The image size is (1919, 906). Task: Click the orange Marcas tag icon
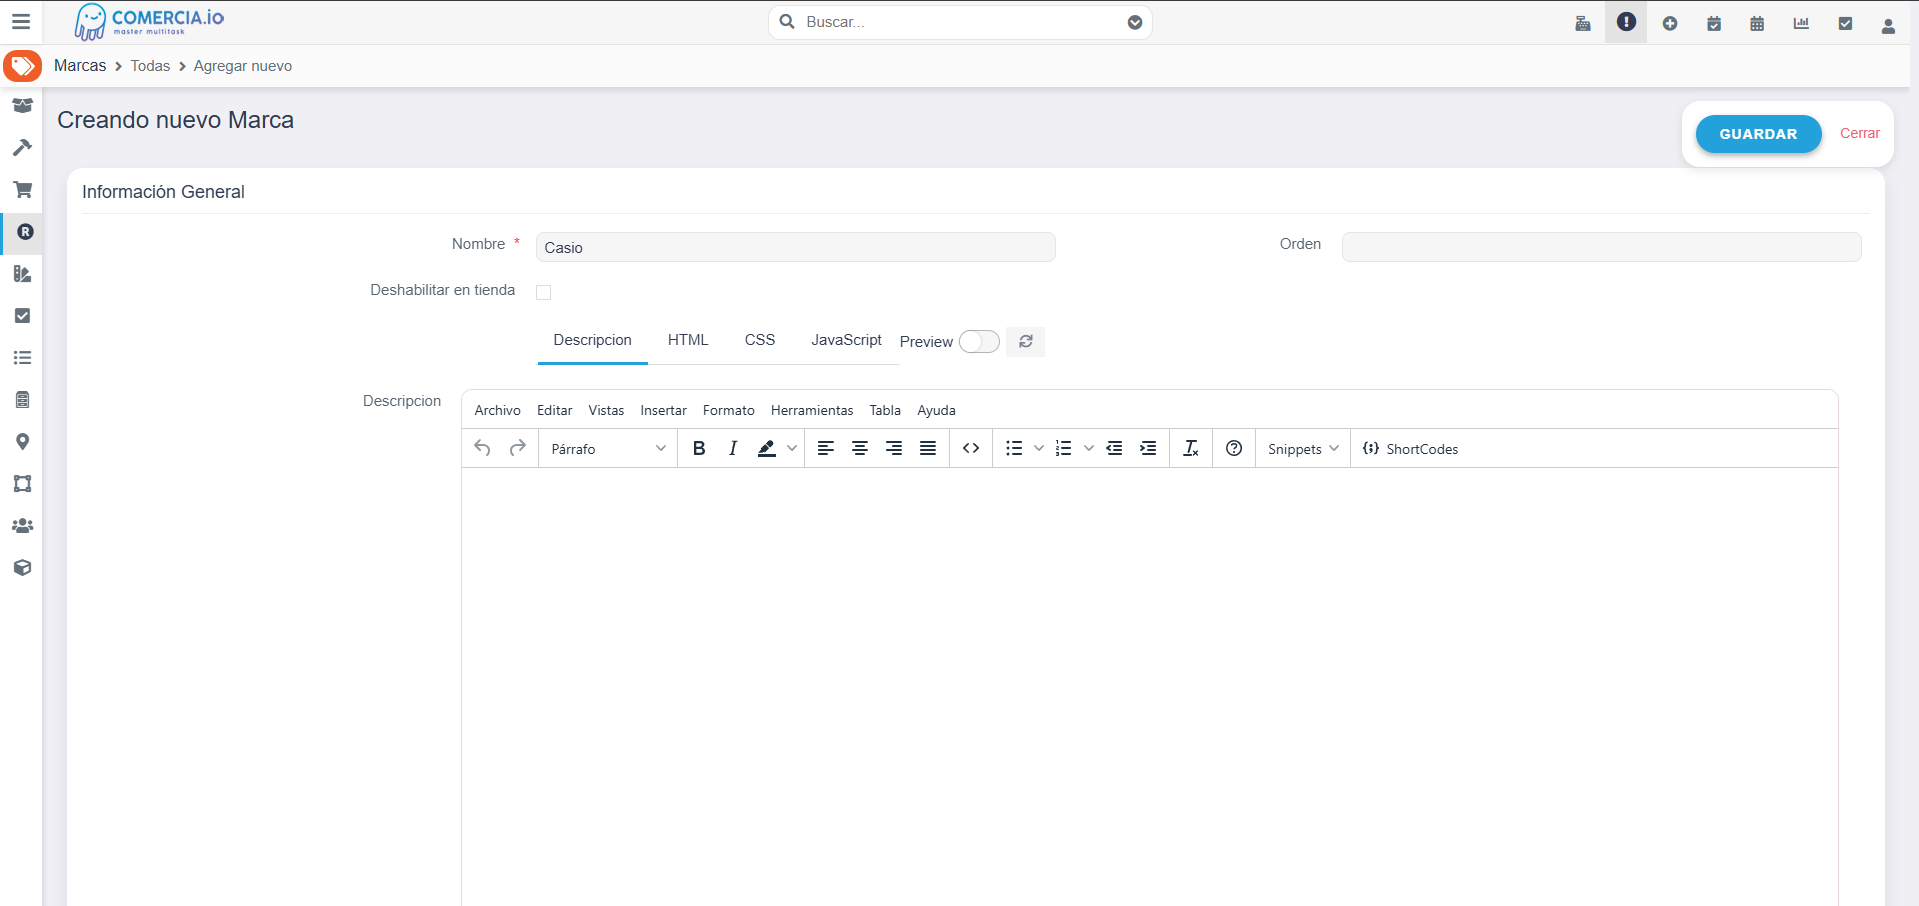pyautogui.click(x=22, y=66)
